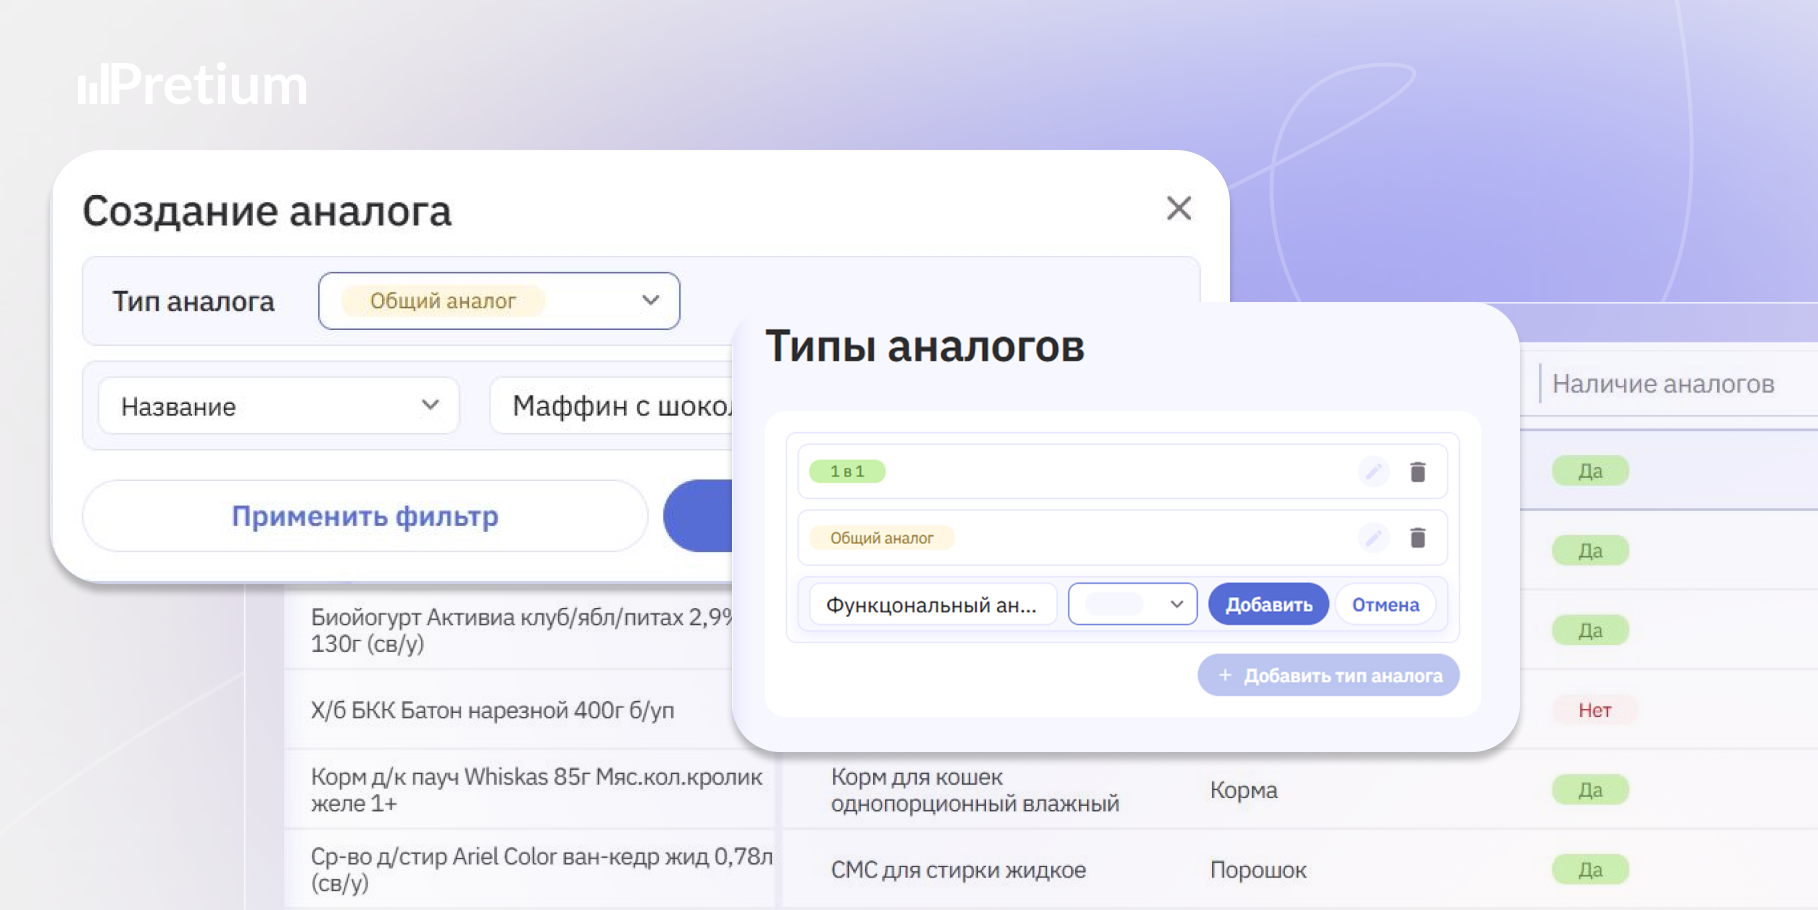Click Добавить тип аналога button
Image resolution: width=1818 pixels, height=910 pixels.
1328,675
